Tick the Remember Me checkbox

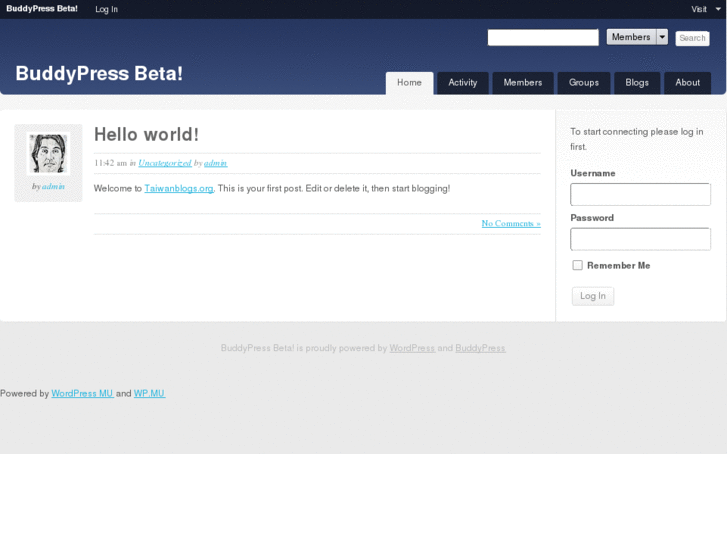(577, 265)
